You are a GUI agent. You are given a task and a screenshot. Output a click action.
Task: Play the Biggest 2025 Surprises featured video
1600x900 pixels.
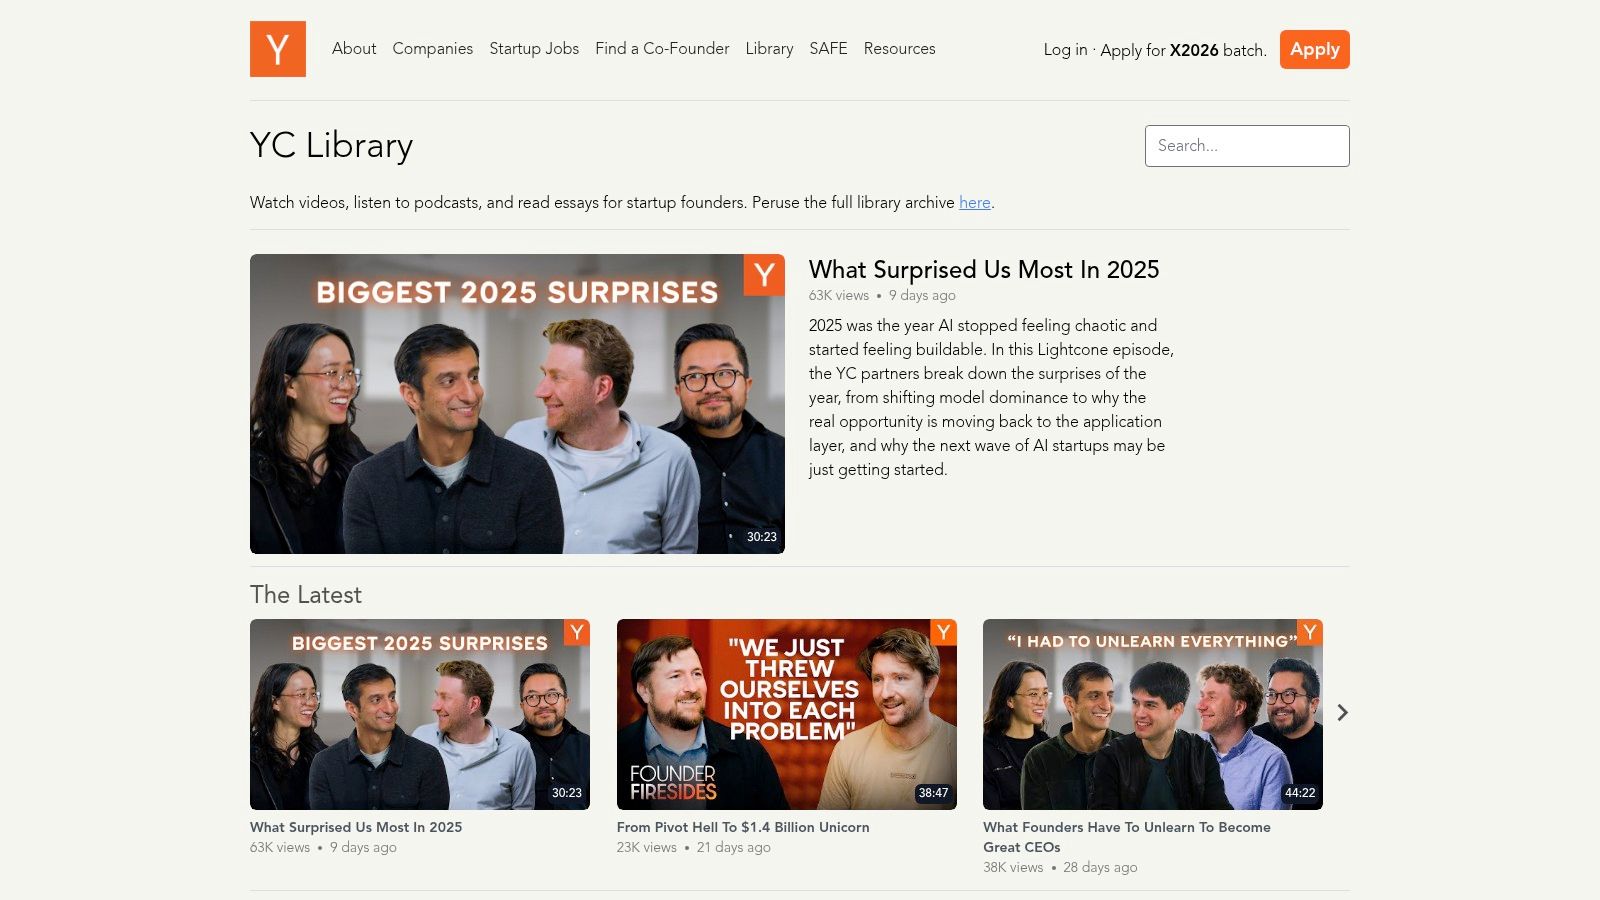point(517,404)
